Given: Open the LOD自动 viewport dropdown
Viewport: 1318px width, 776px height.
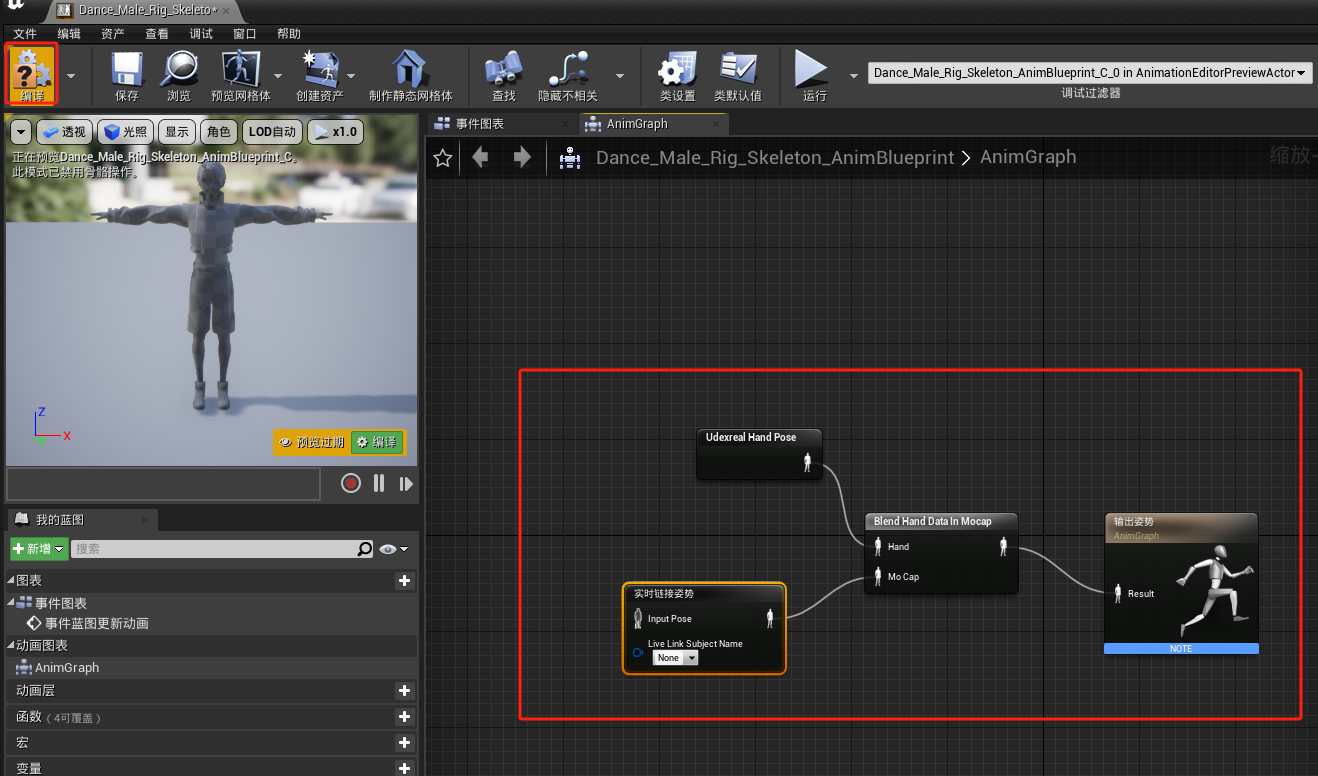Looking at the screenshot, I should pos(273,132).
